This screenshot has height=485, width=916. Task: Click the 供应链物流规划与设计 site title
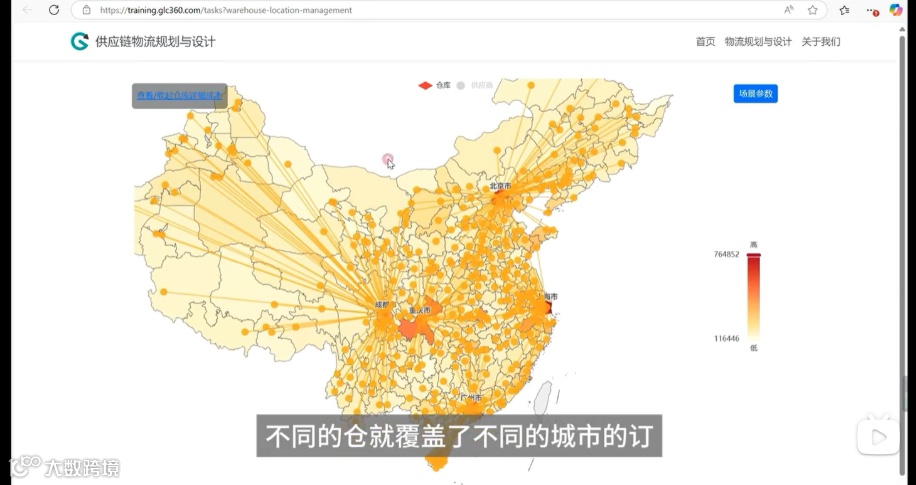click(x=155, y=41)
